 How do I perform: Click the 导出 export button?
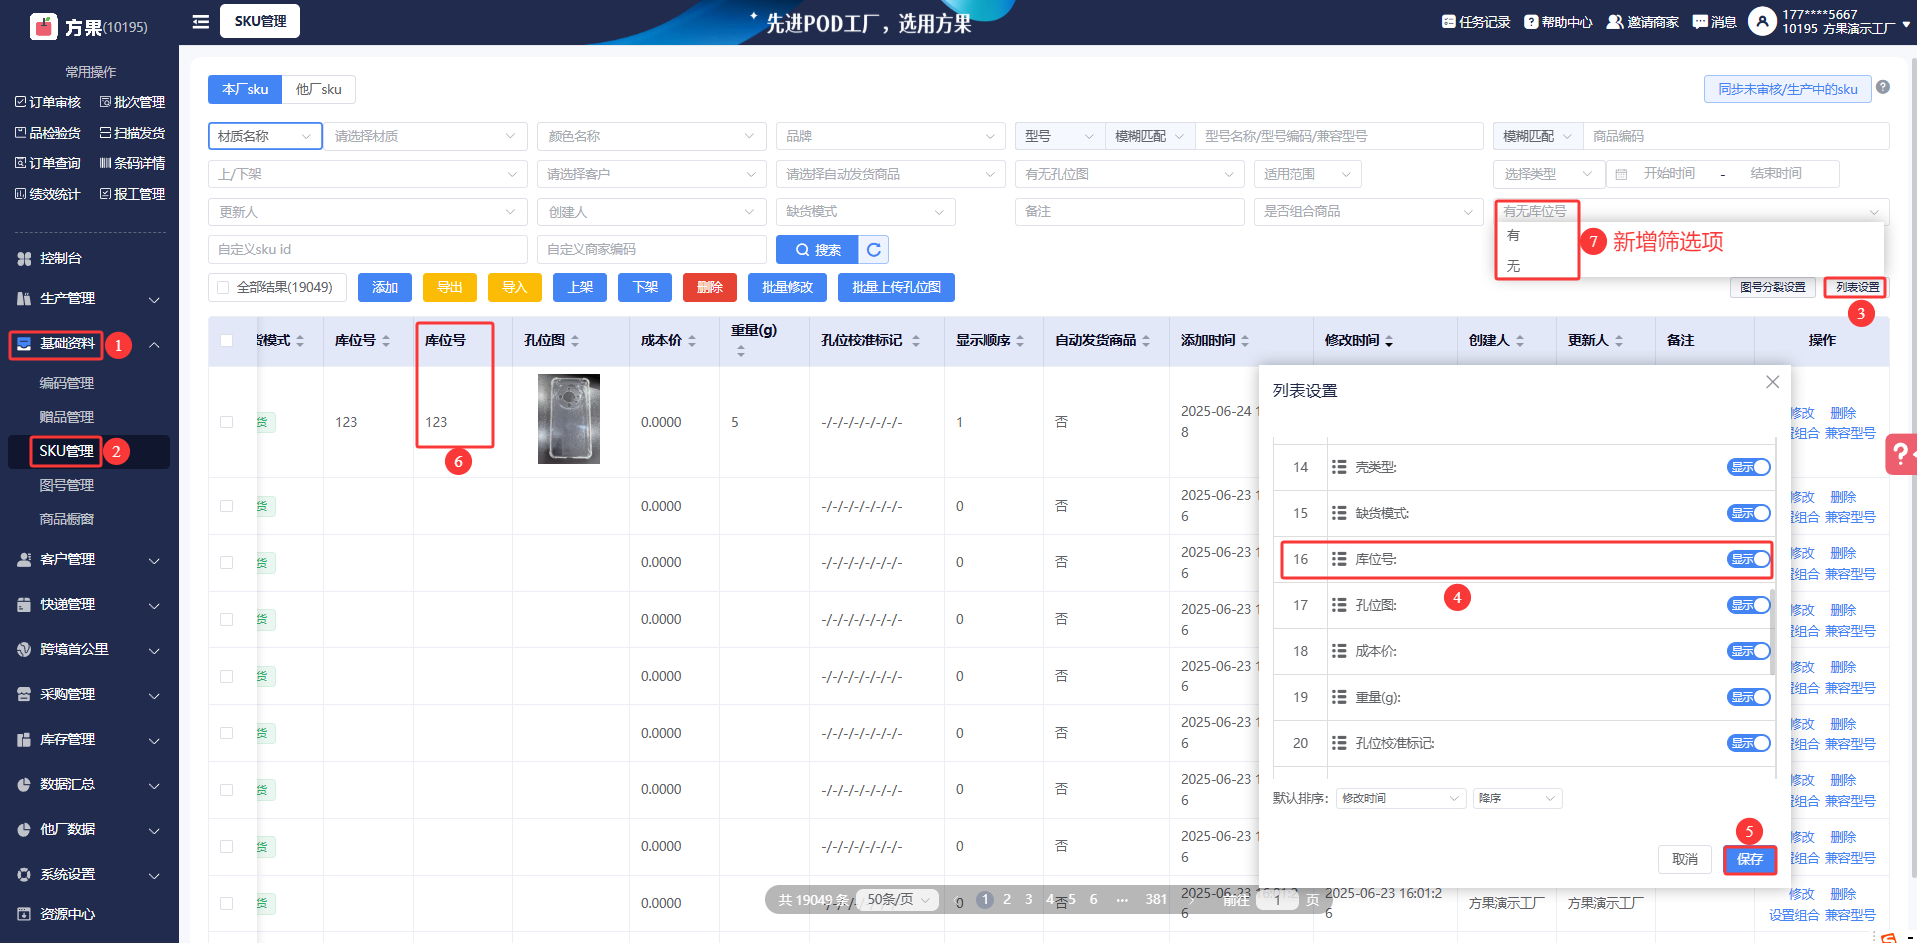(450, 287)
